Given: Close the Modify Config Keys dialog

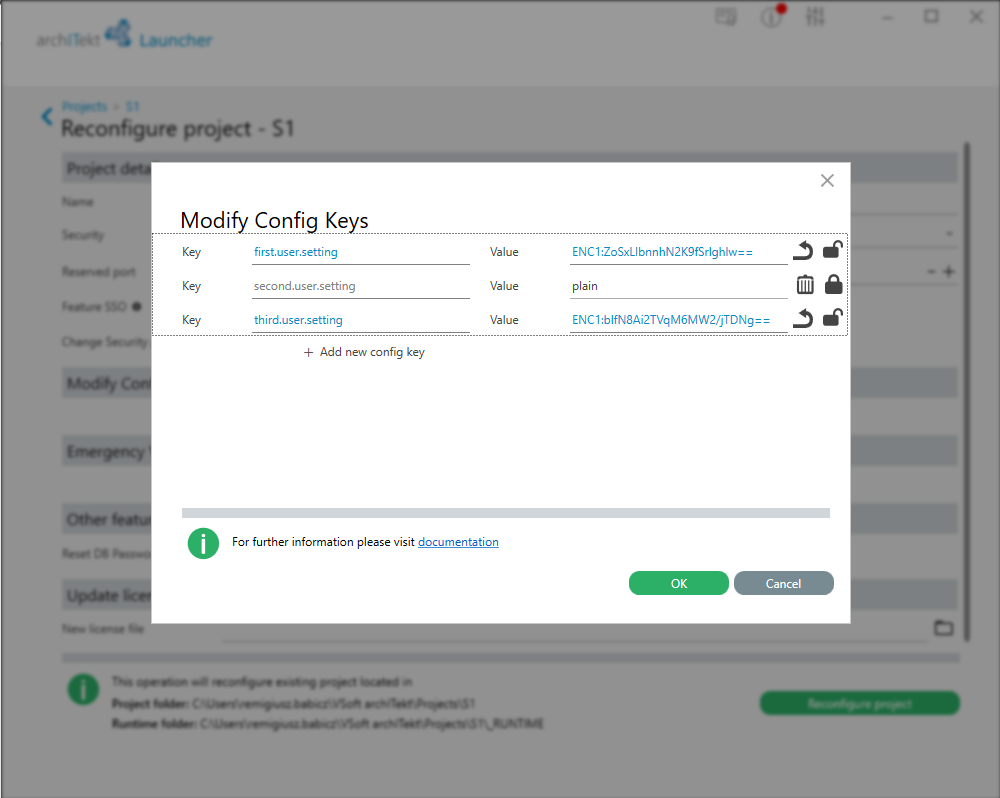Looking at the screenshot, I should coord(827,181).
